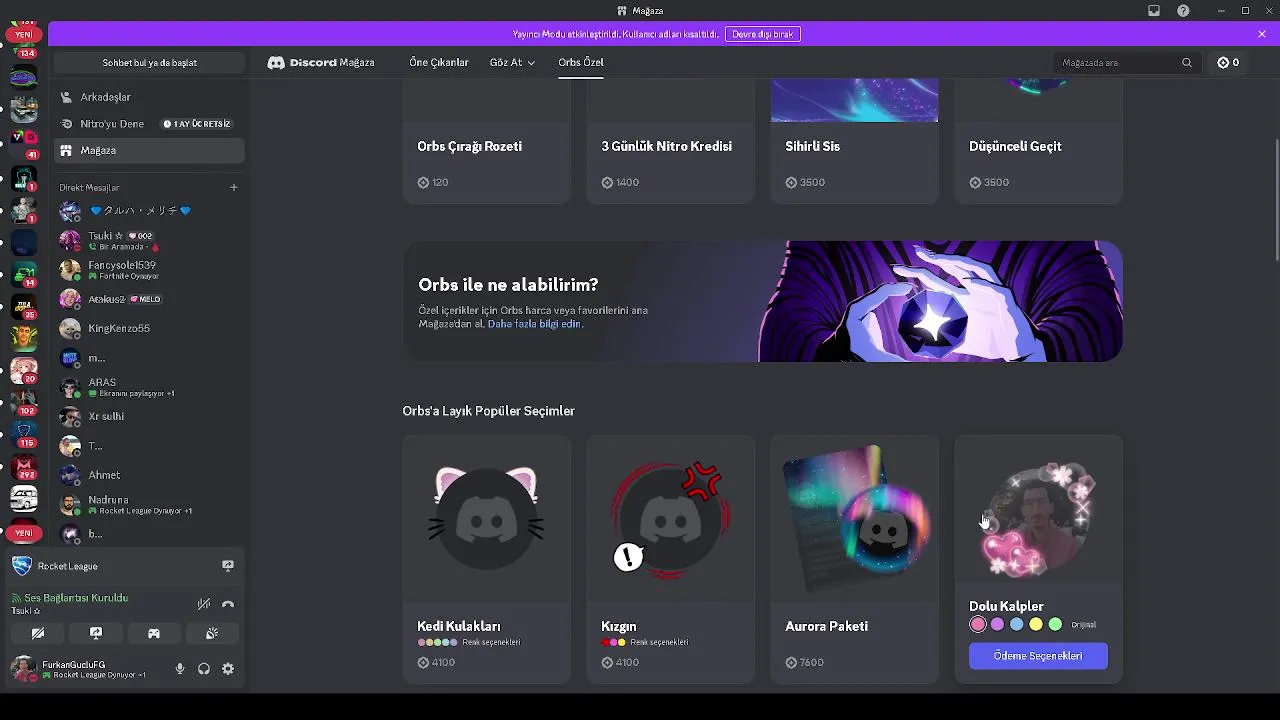Screen dimensions: 1280x720
Task: Click Ödeme Seçenekleri button
Action: point(1038,656)
